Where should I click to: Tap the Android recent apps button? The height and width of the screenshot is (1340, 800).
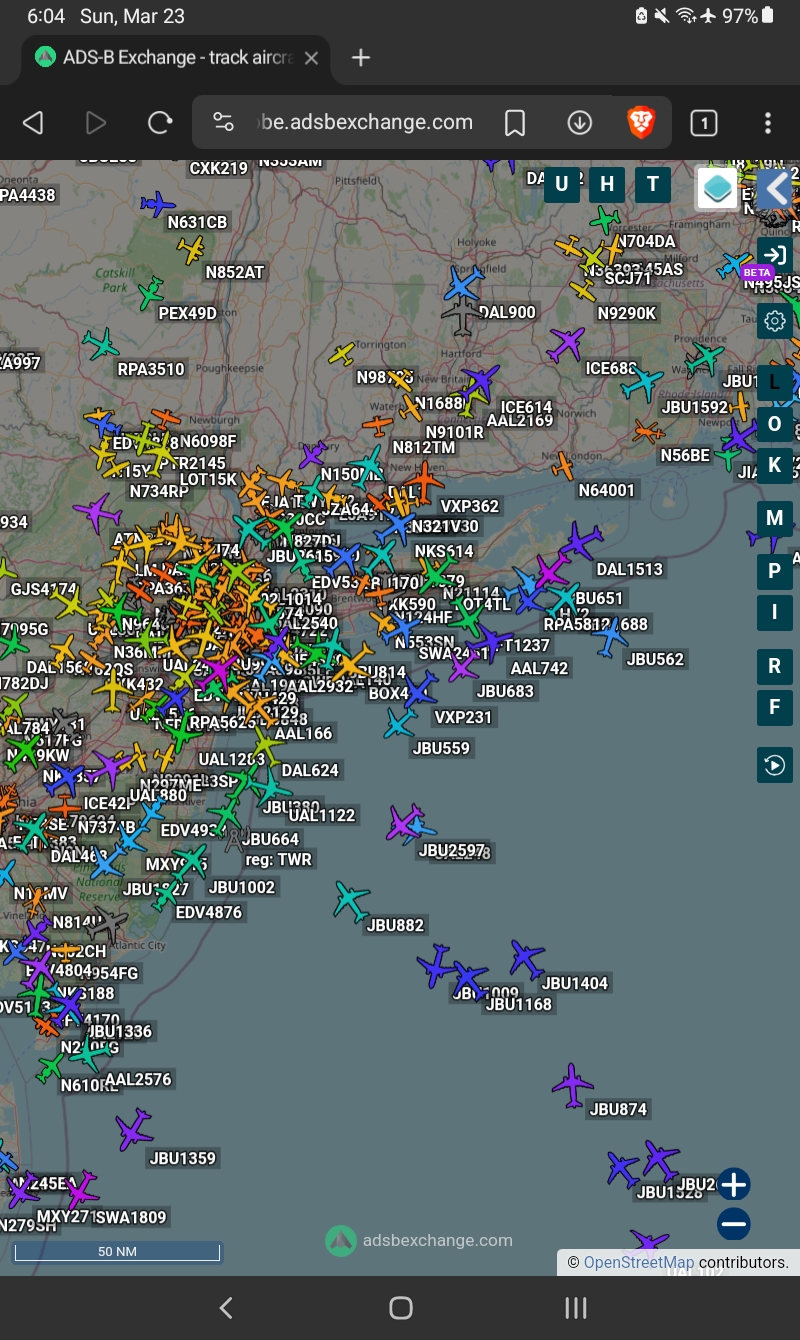coord(575,1307)
